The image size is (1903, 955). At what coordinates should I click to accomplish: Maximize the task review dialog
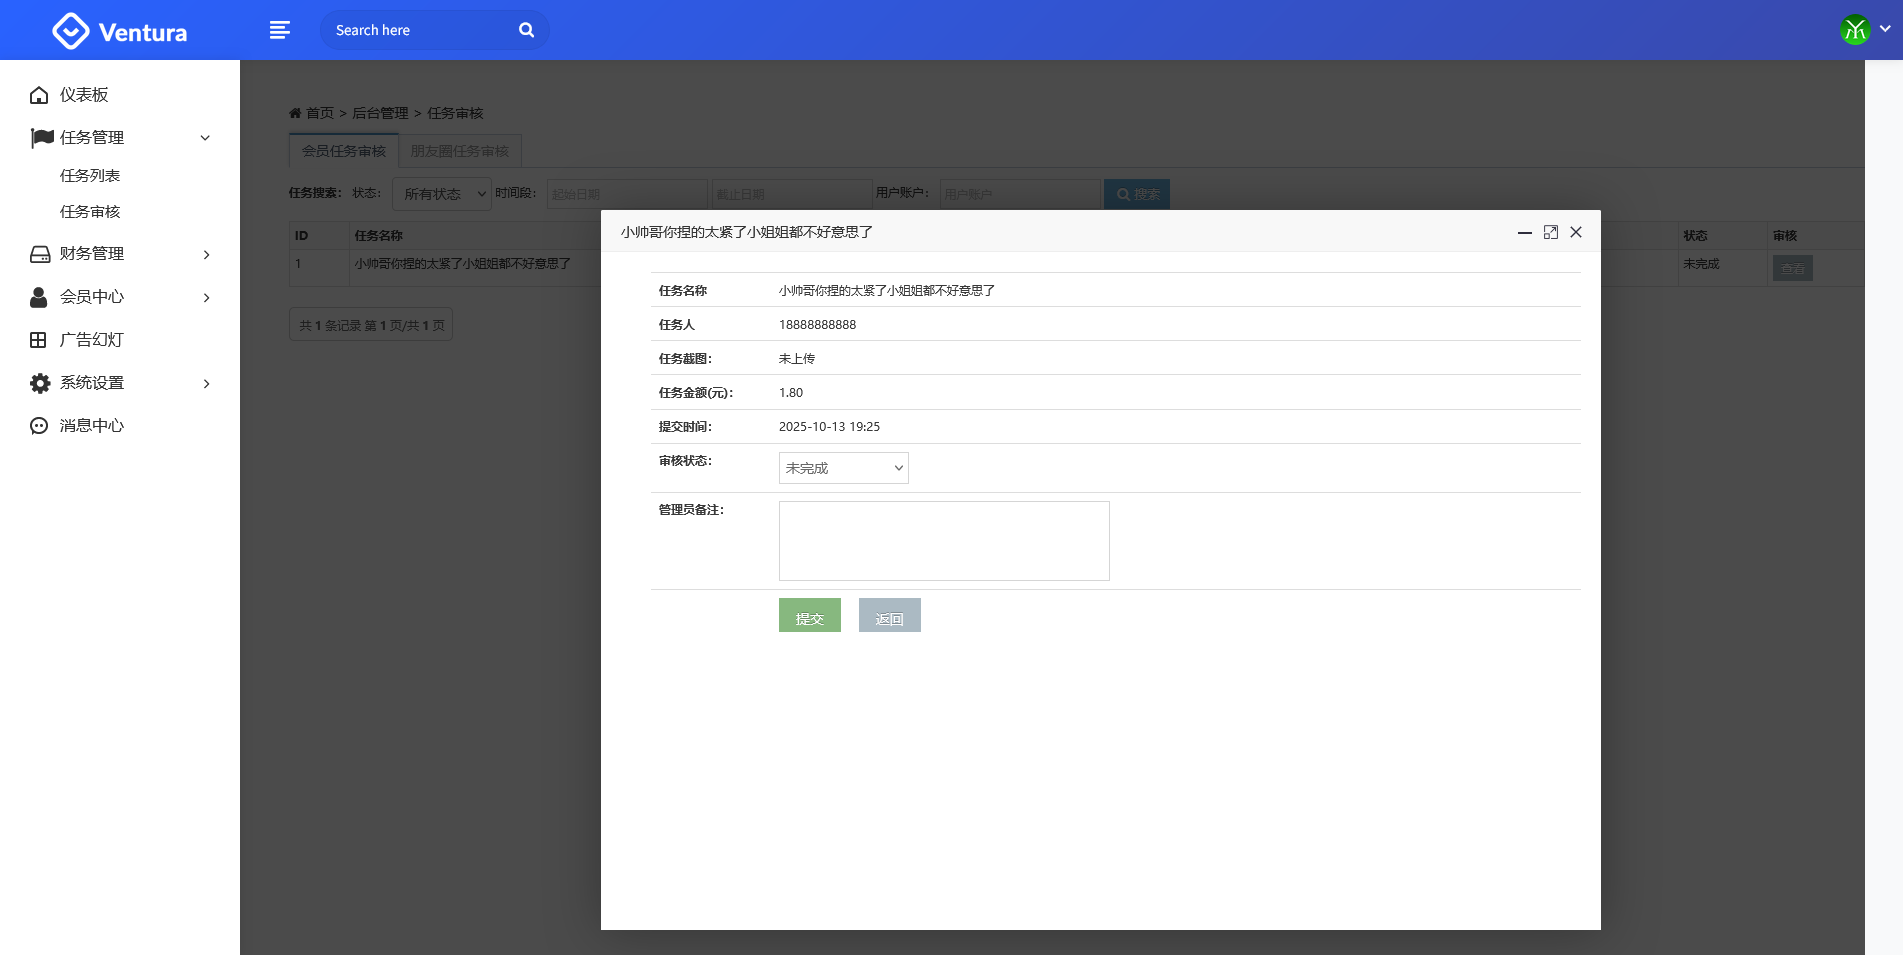pyautogui.click(x=1550, y=232)
